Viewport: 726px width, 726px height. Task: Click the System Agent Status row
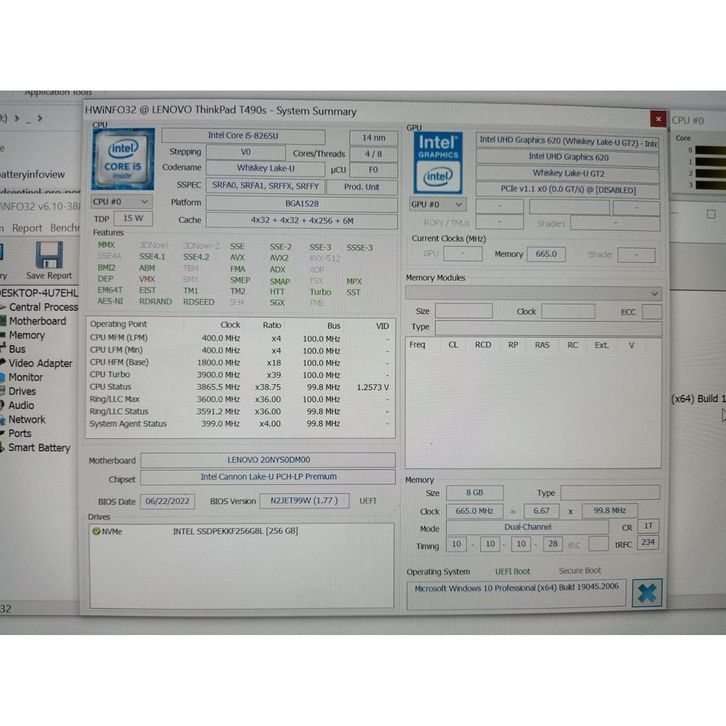[240, 424]
